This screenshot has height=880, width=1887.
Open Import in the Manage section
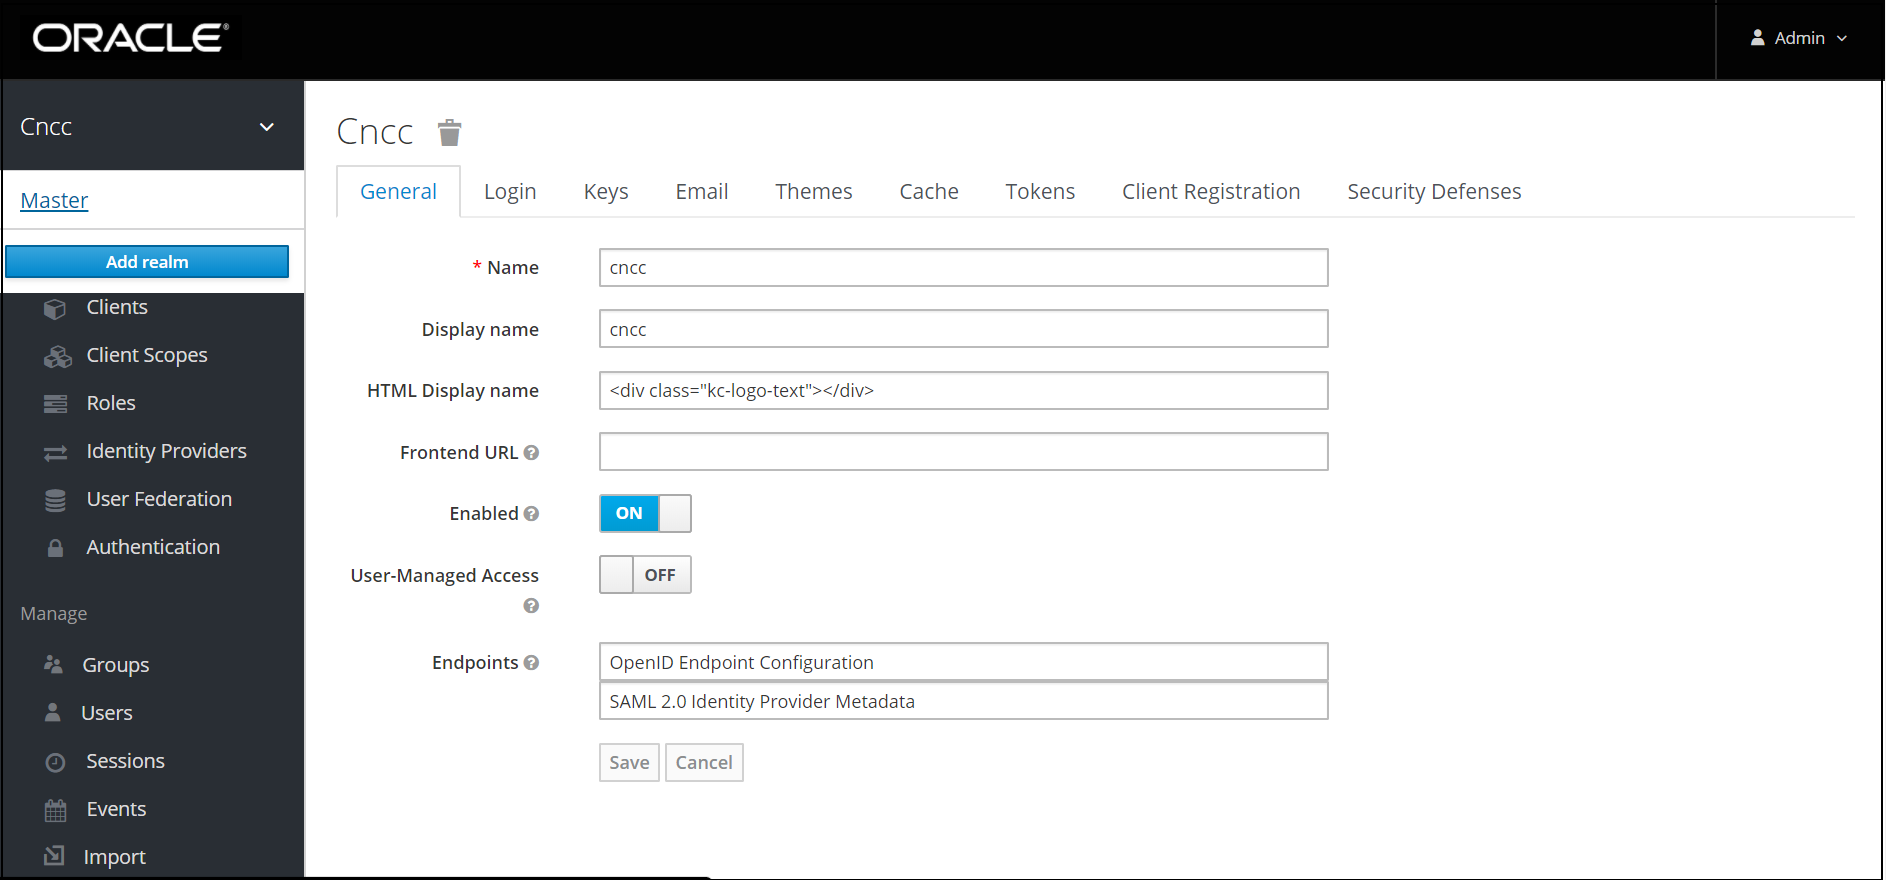(115, 857)
